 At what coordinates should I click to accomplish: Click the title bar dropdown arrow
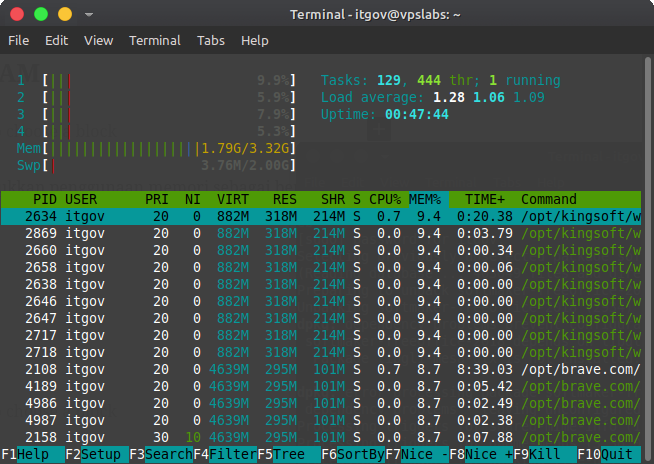point(88,15)
